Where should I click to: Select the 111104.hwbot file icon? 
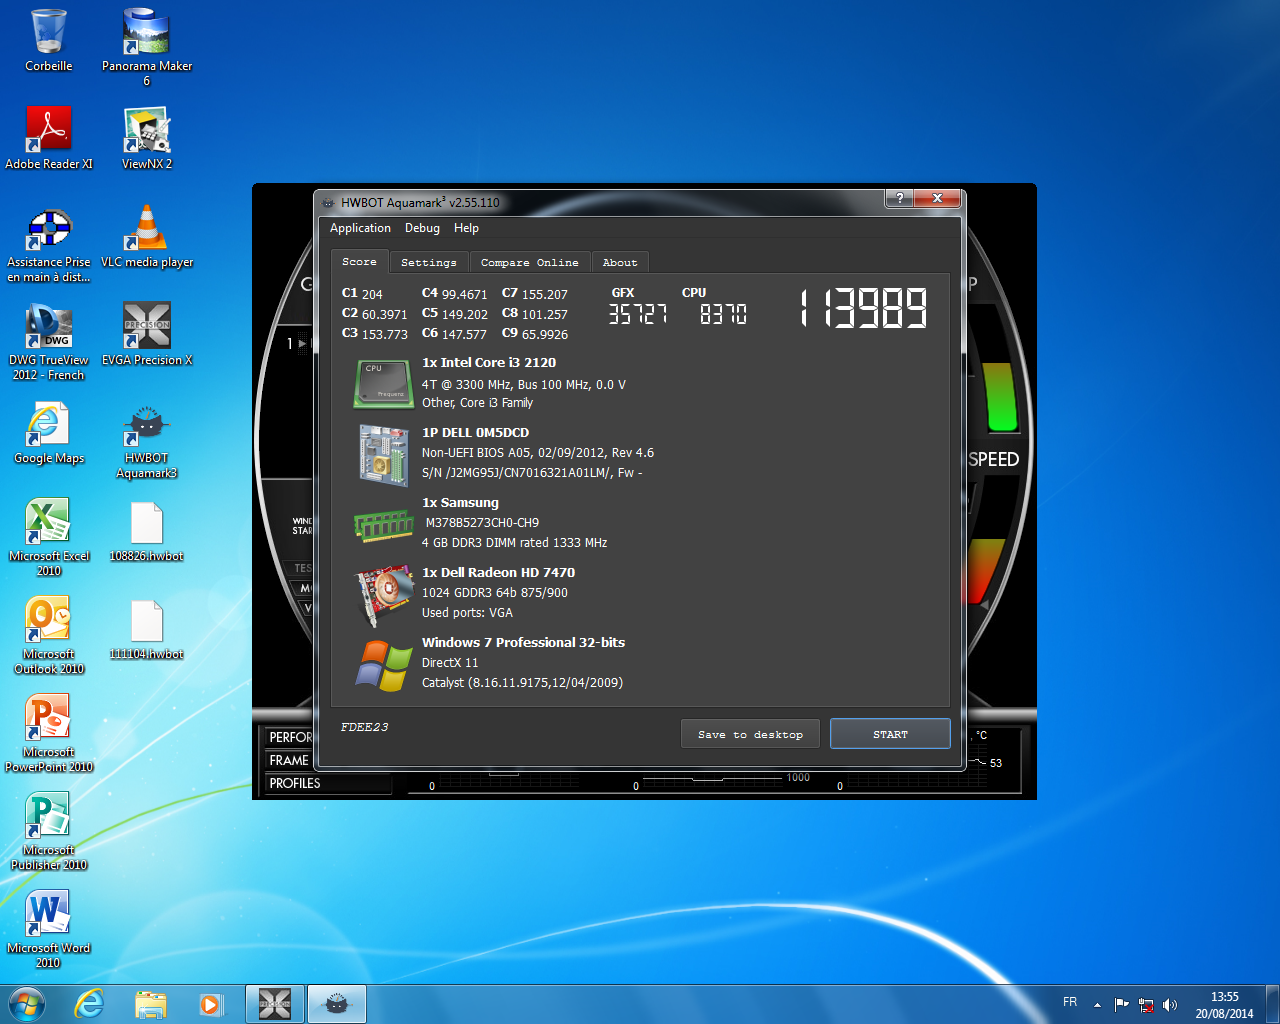pyautogui.click(x=147, y=628)
